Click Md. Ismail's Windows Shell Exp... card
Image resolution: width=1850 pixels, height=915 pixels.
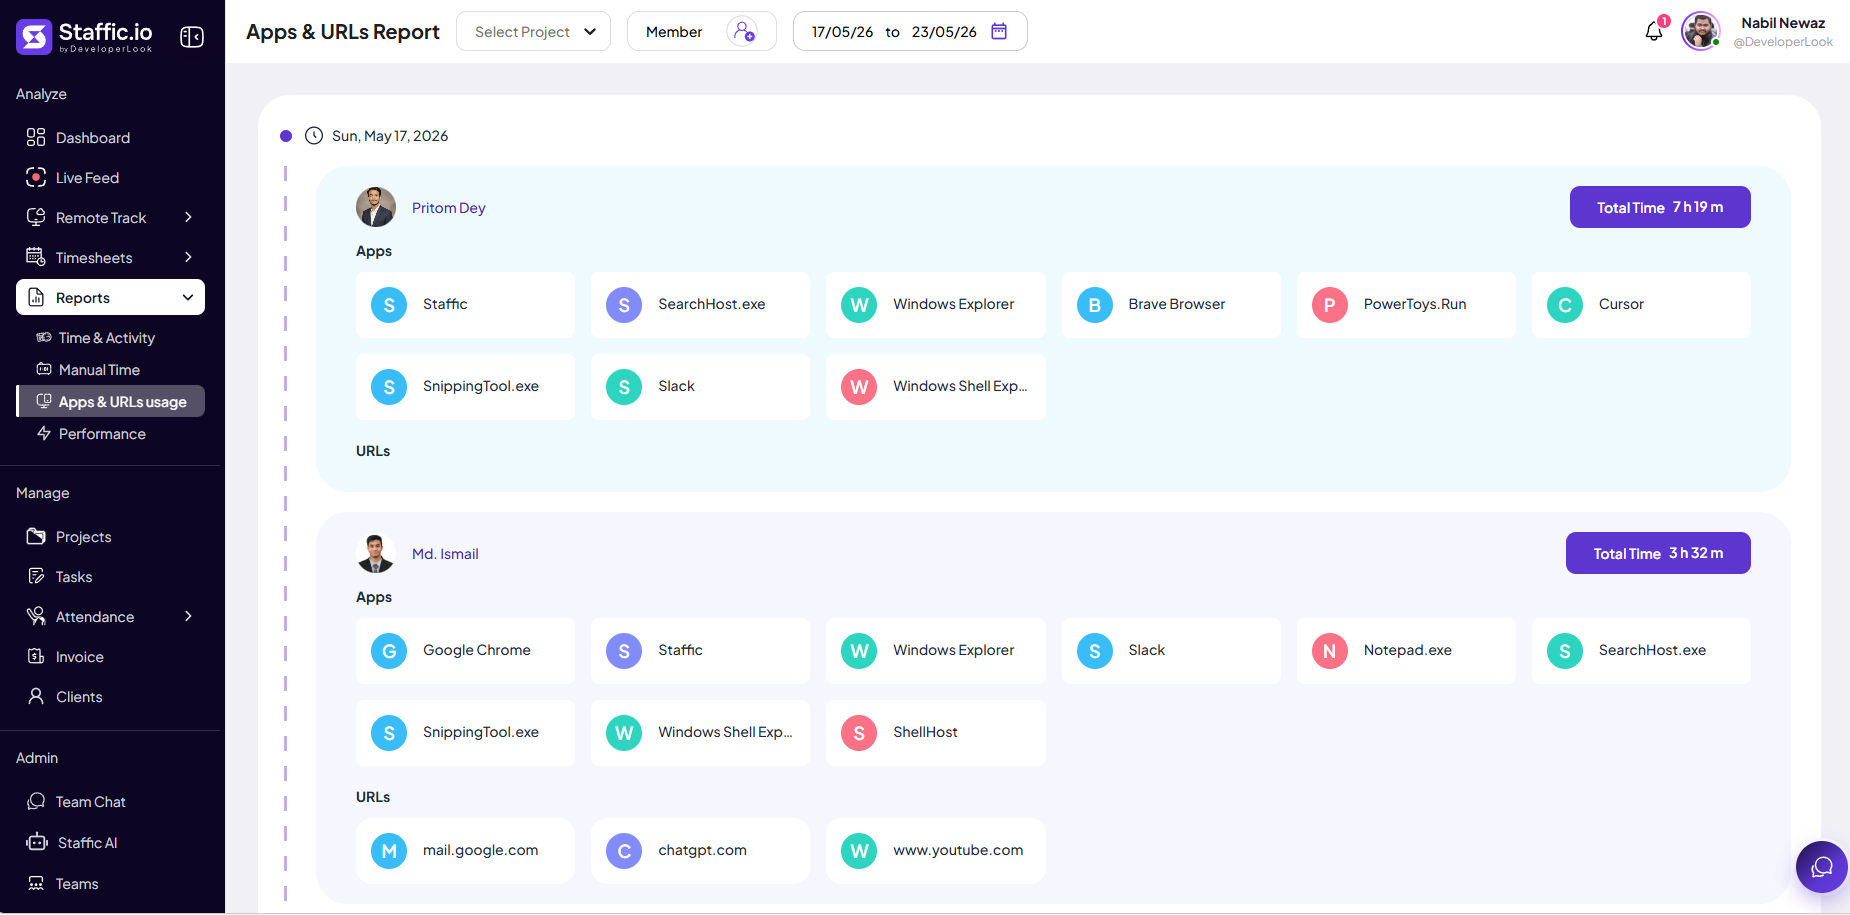(x=700, y=733)
